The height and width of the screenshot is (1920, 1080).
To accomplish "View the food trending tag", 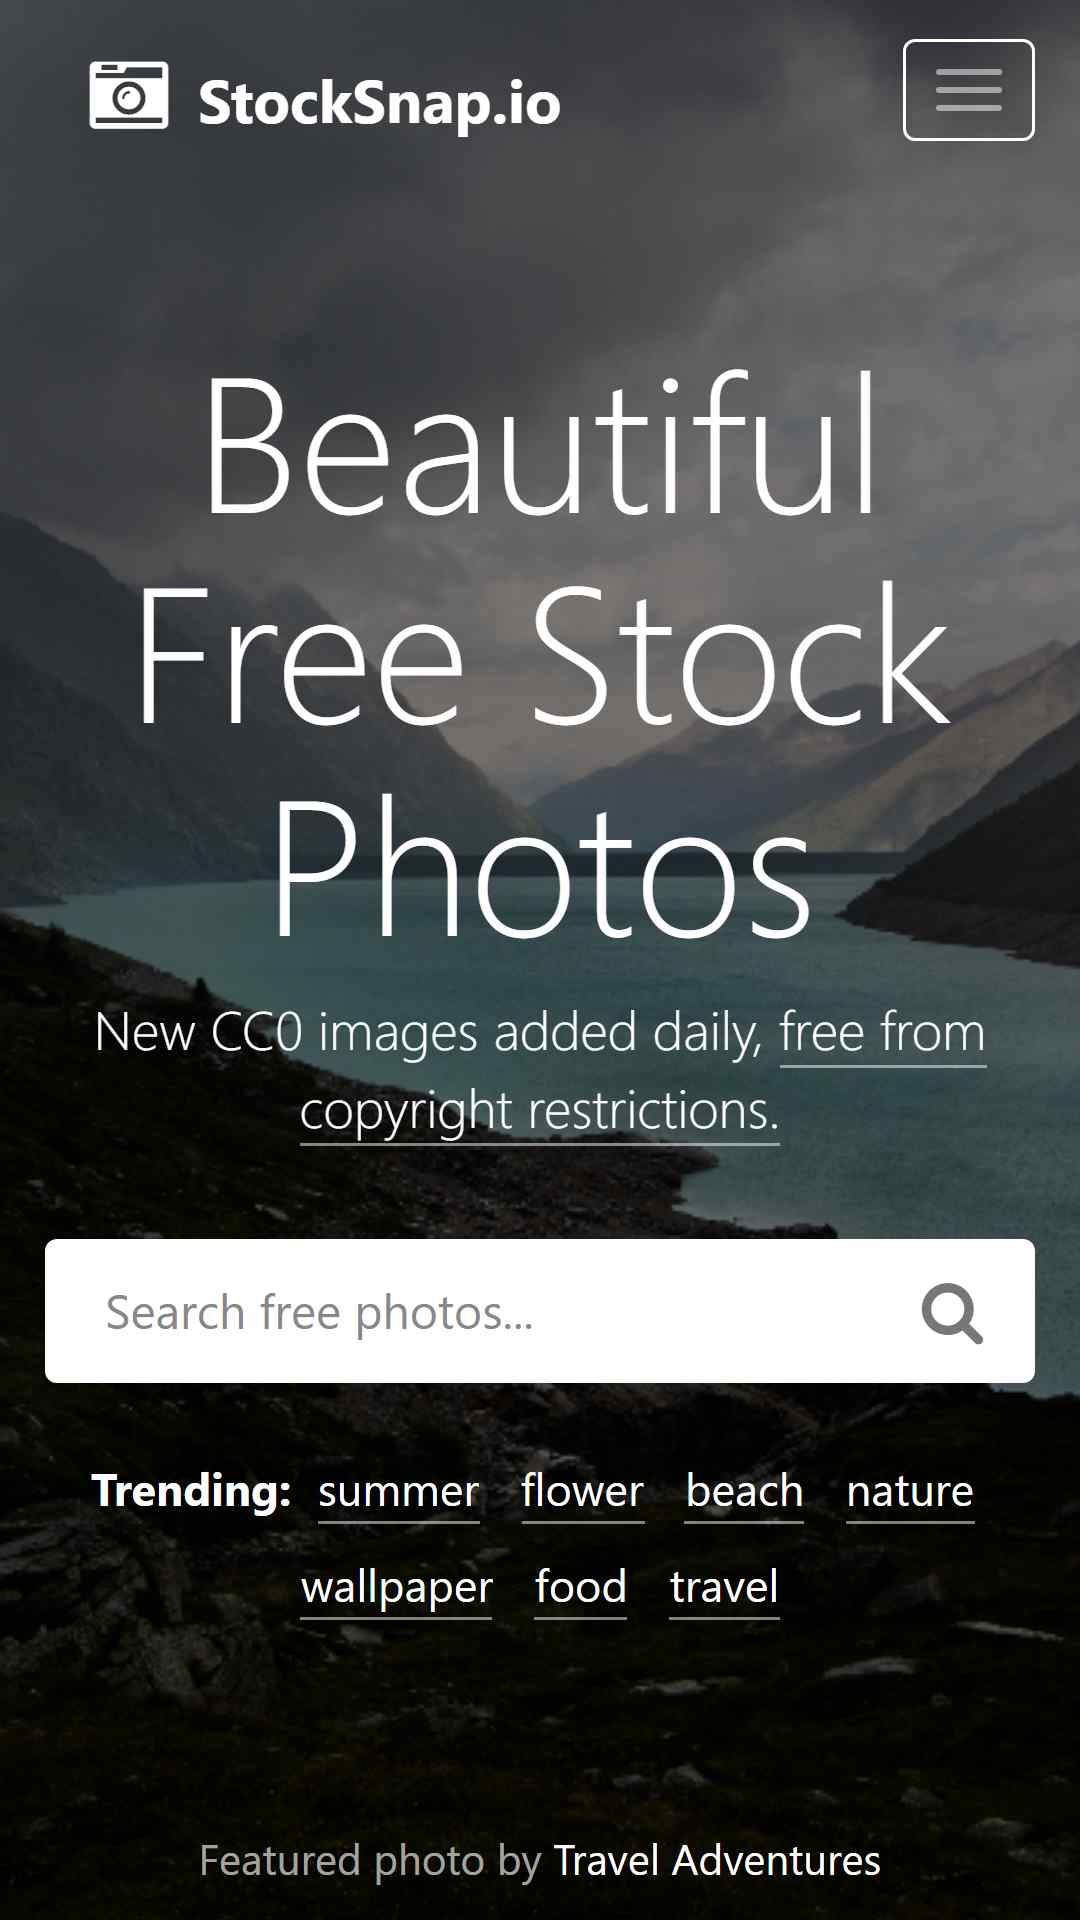I will 581,1588.
